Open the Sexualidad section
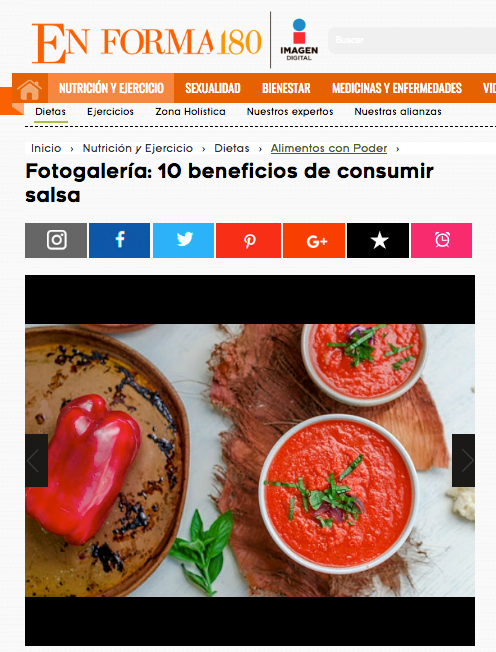This screenshot has height=652, width=496. [213, 88]
